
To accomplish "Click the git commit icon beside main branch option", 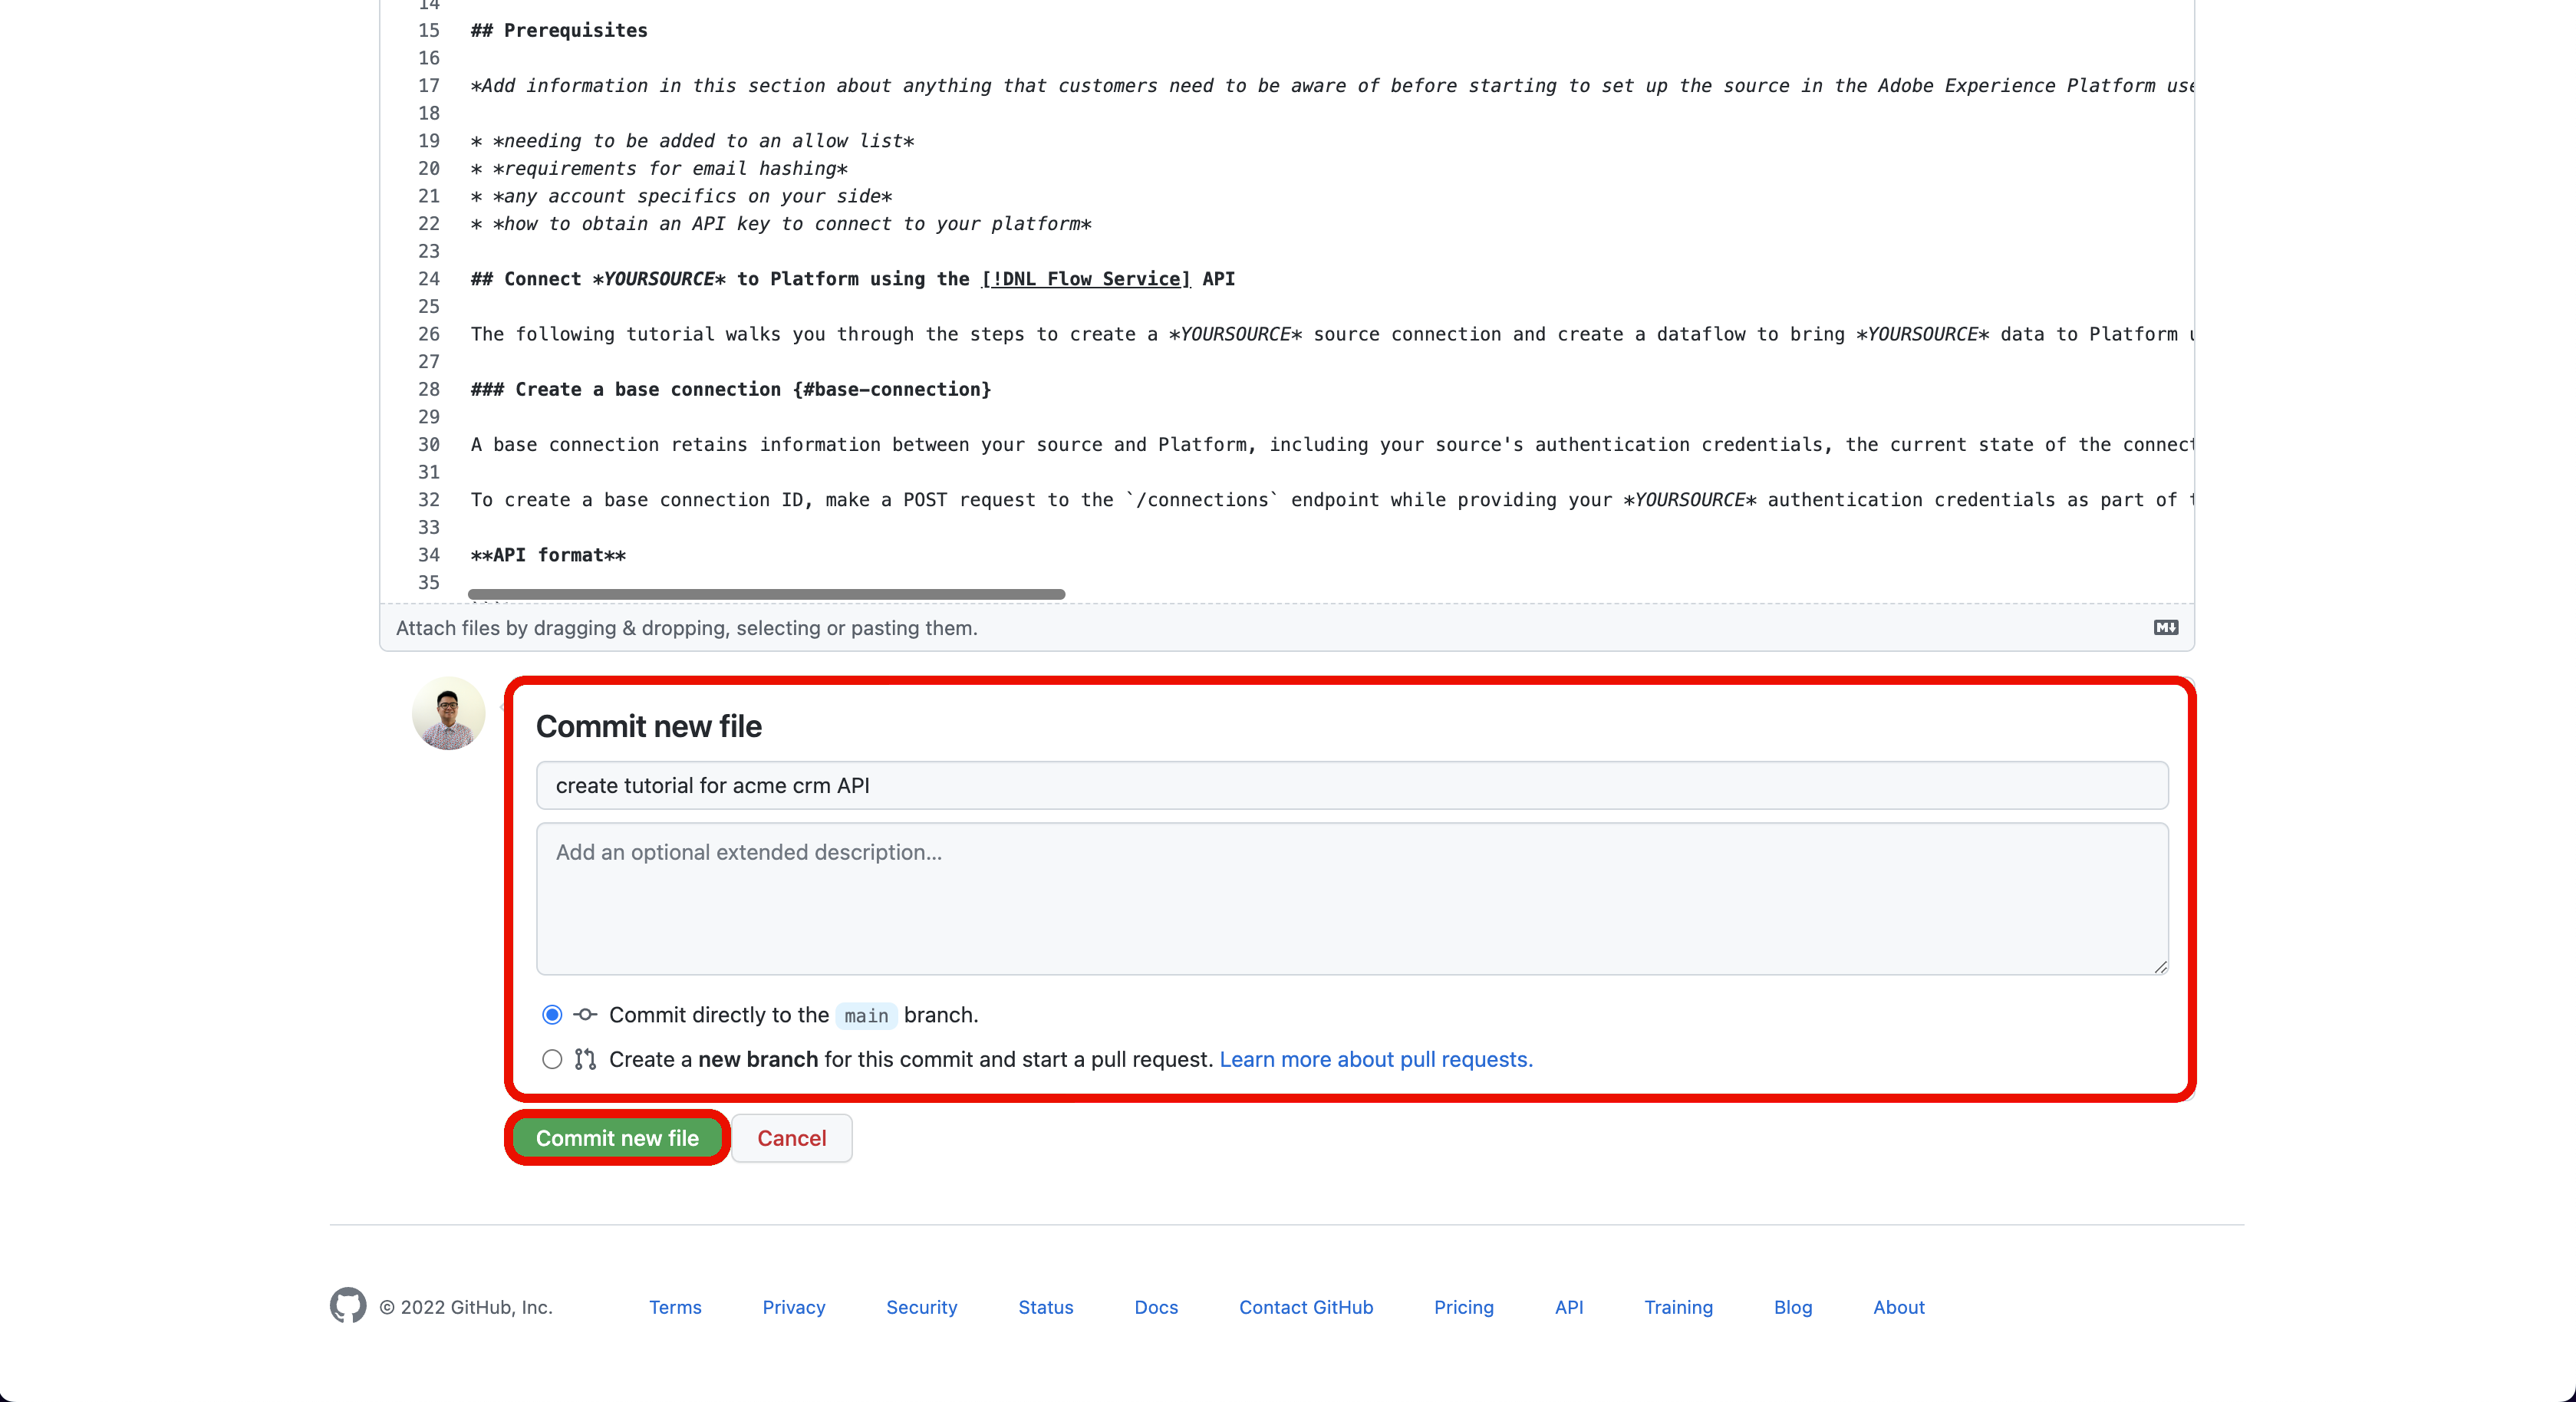I will [585, 1015].
